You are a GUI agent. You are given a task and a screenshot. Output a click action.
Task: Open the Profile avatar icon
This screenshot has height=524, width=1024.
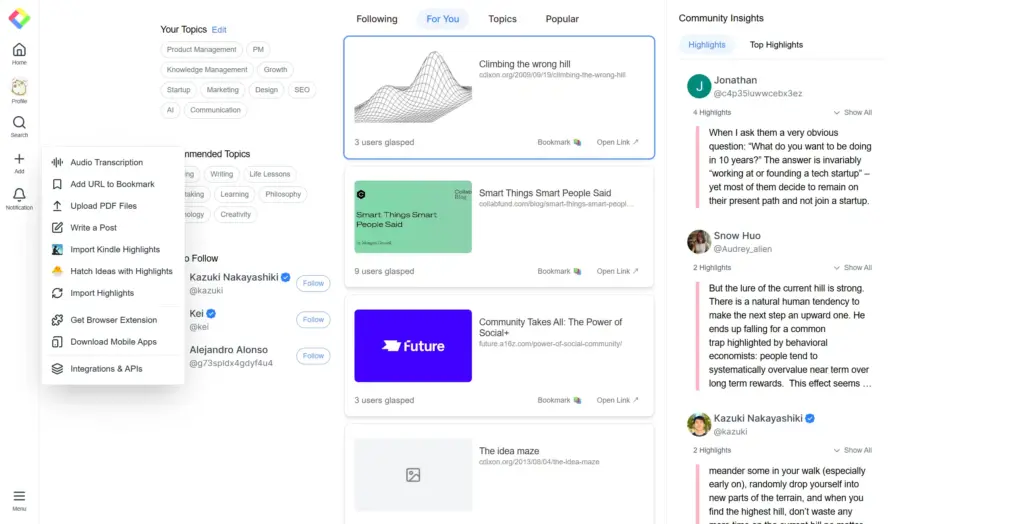(x=19, y=88)
